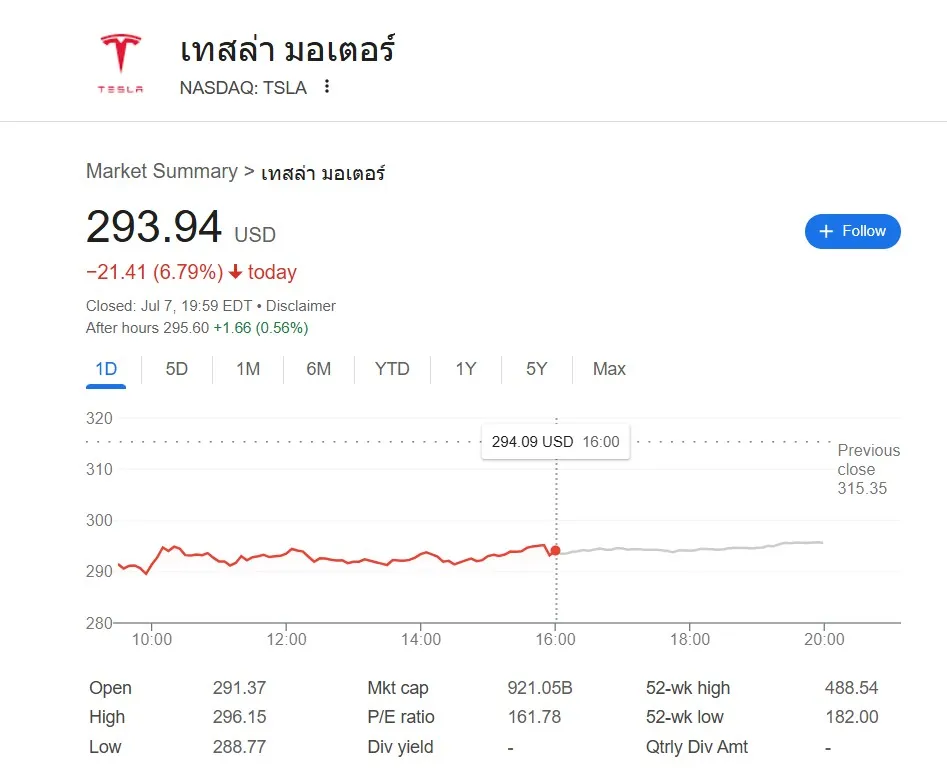This screenshot has width=947, height=771.
Task: Switch to the 1M chart range
Action: [x=247, y=369]
